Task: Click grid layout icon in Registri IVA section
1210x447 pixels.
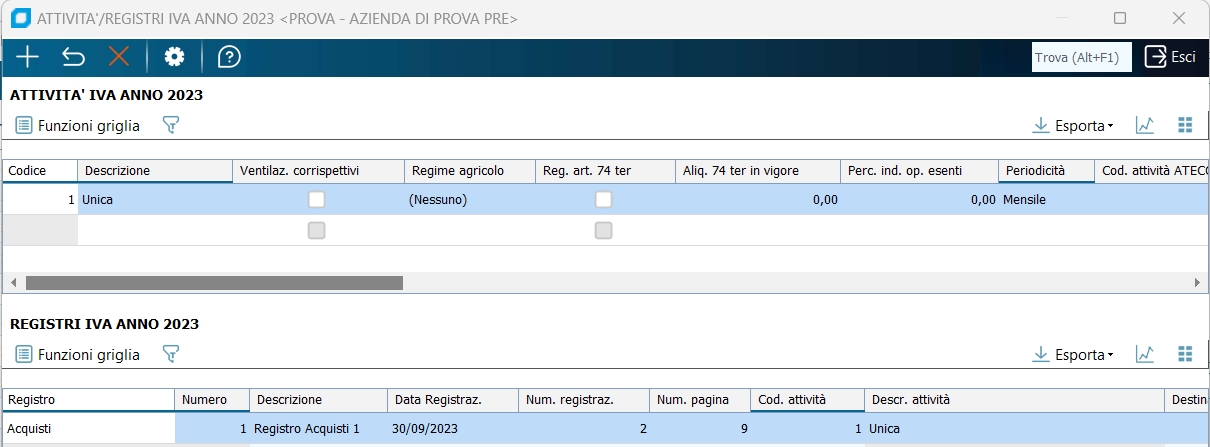Action: pos(1186,354)
